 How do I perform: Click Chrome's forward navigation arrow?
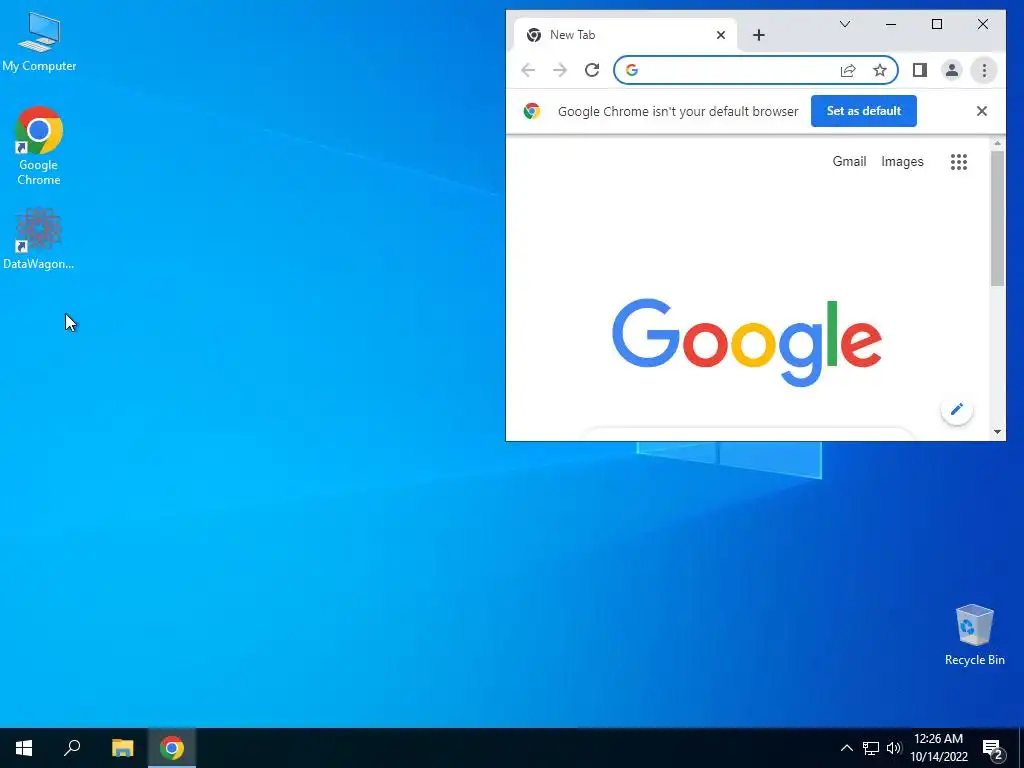tap(560, 70)
